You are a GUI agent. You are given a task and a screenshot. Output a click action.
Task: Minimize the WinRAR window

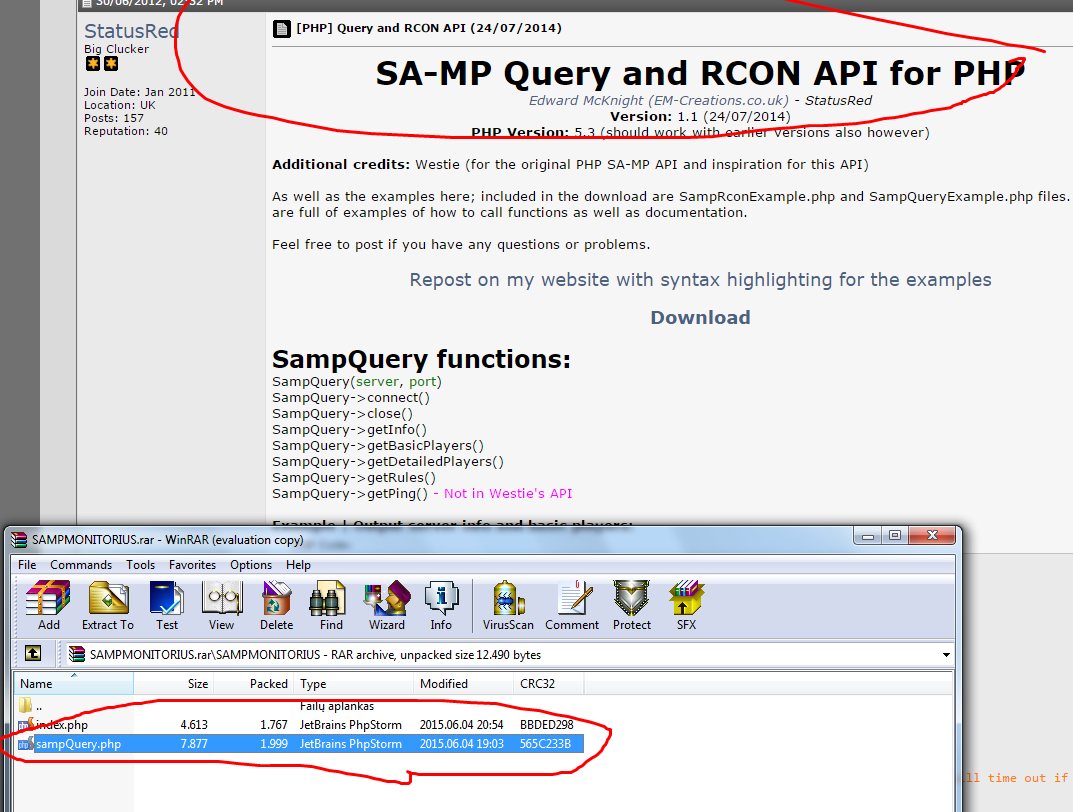click(x=868, y=536)
